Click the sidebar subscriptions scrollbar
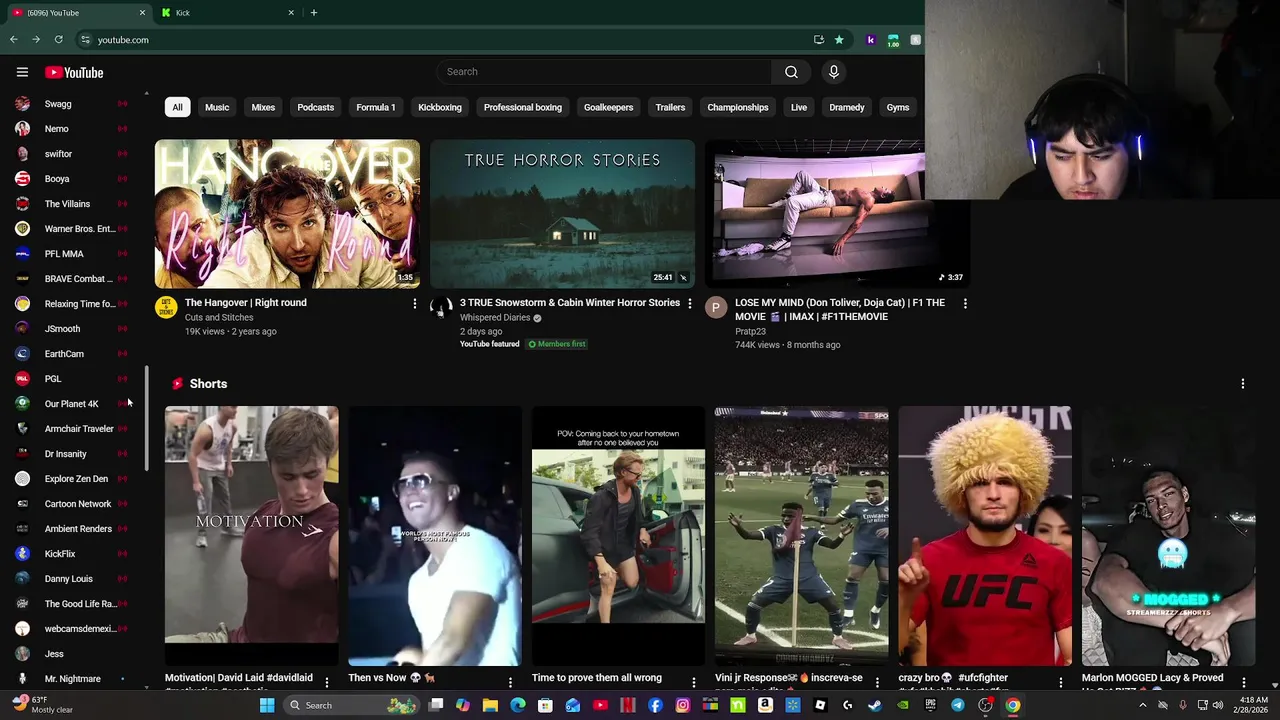The height and width of the screenshot is (720, 1280). [x=147, y=420]
